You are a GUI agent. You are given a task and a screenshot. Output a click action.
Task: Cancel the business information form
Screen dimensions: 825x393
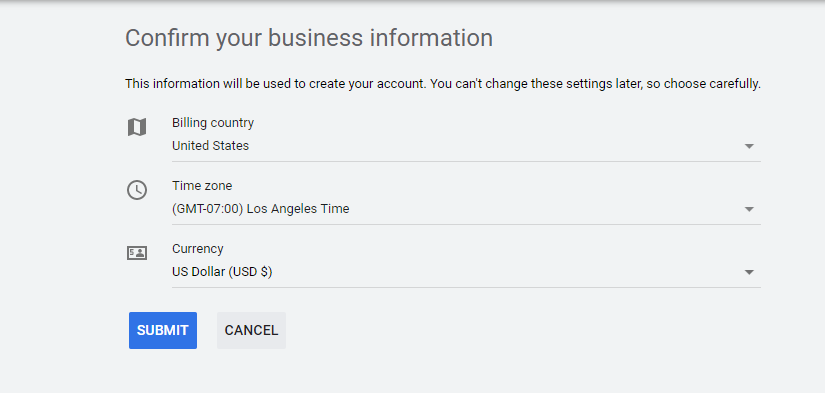(251, 330)
